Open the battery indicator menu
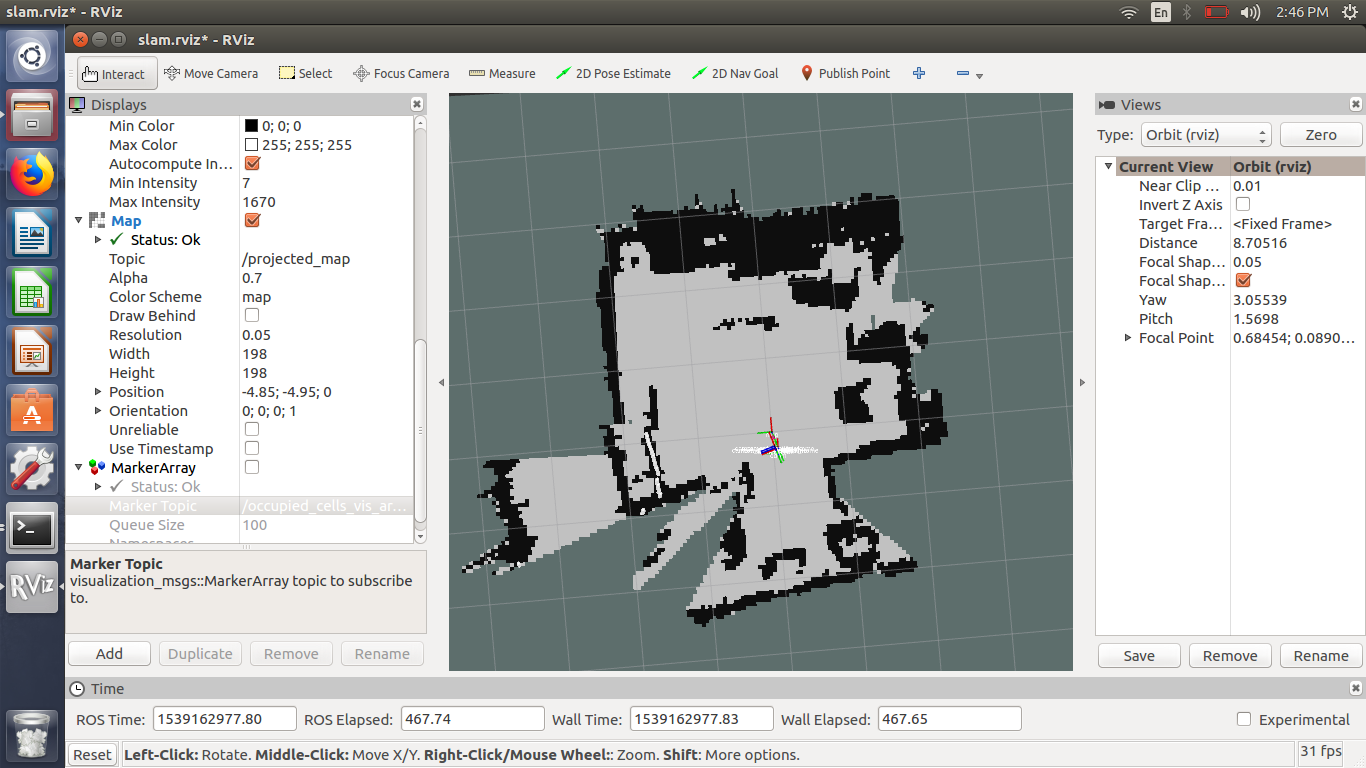 [x=1216, y=12]
